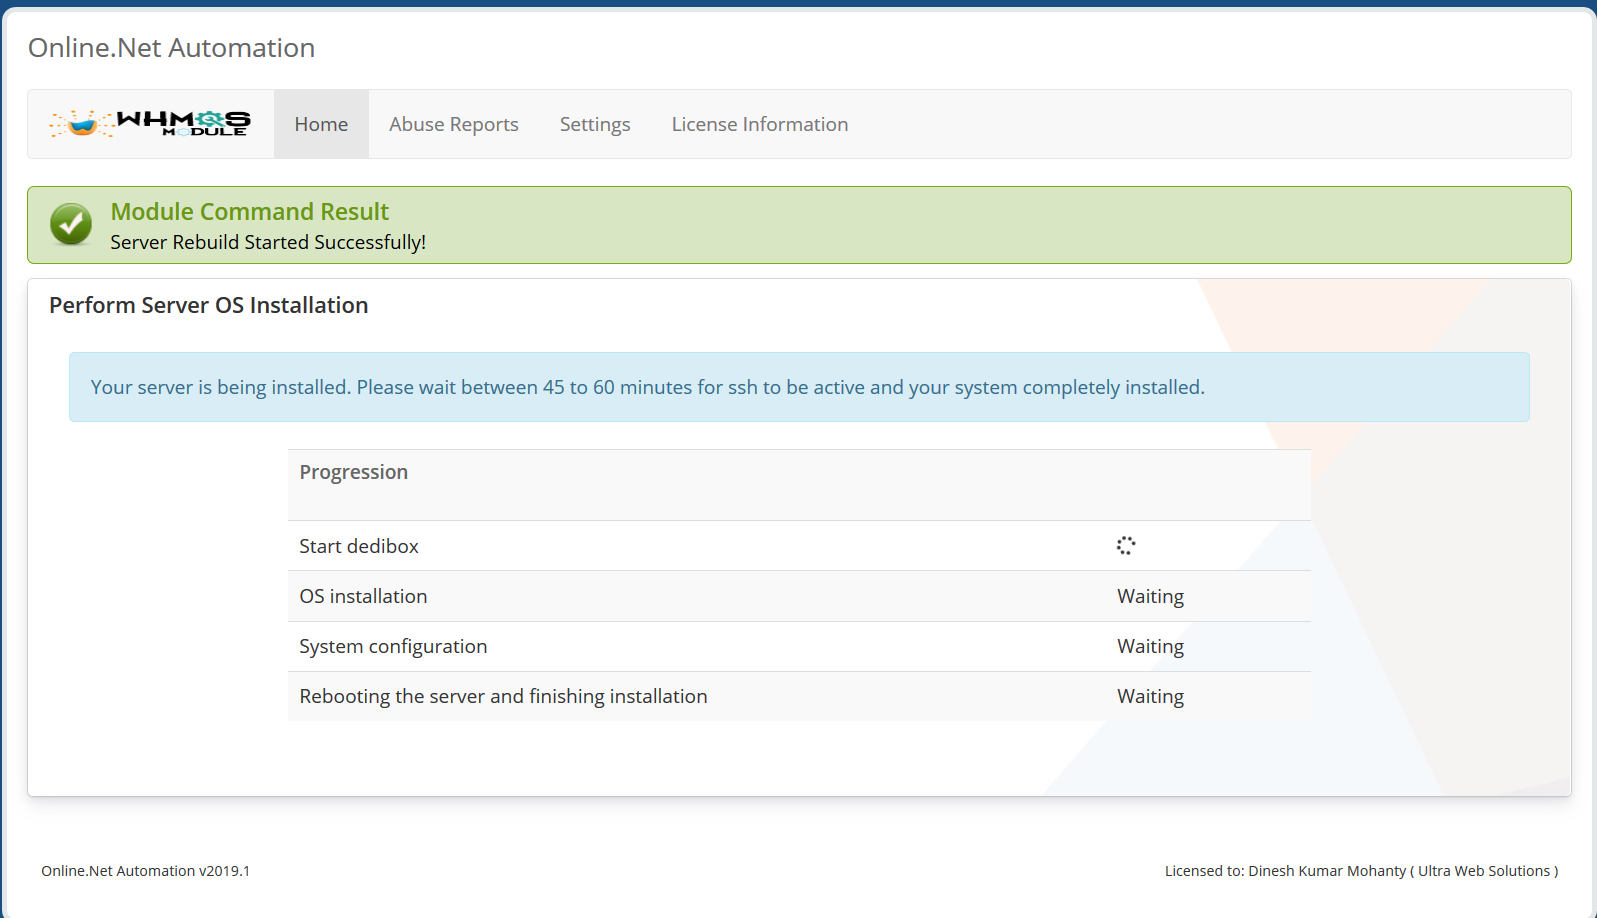This screenshot has height=918, width=1597.
Task: Click the Start dedibox loading spinner
Action: click(x=1126, y=545)
